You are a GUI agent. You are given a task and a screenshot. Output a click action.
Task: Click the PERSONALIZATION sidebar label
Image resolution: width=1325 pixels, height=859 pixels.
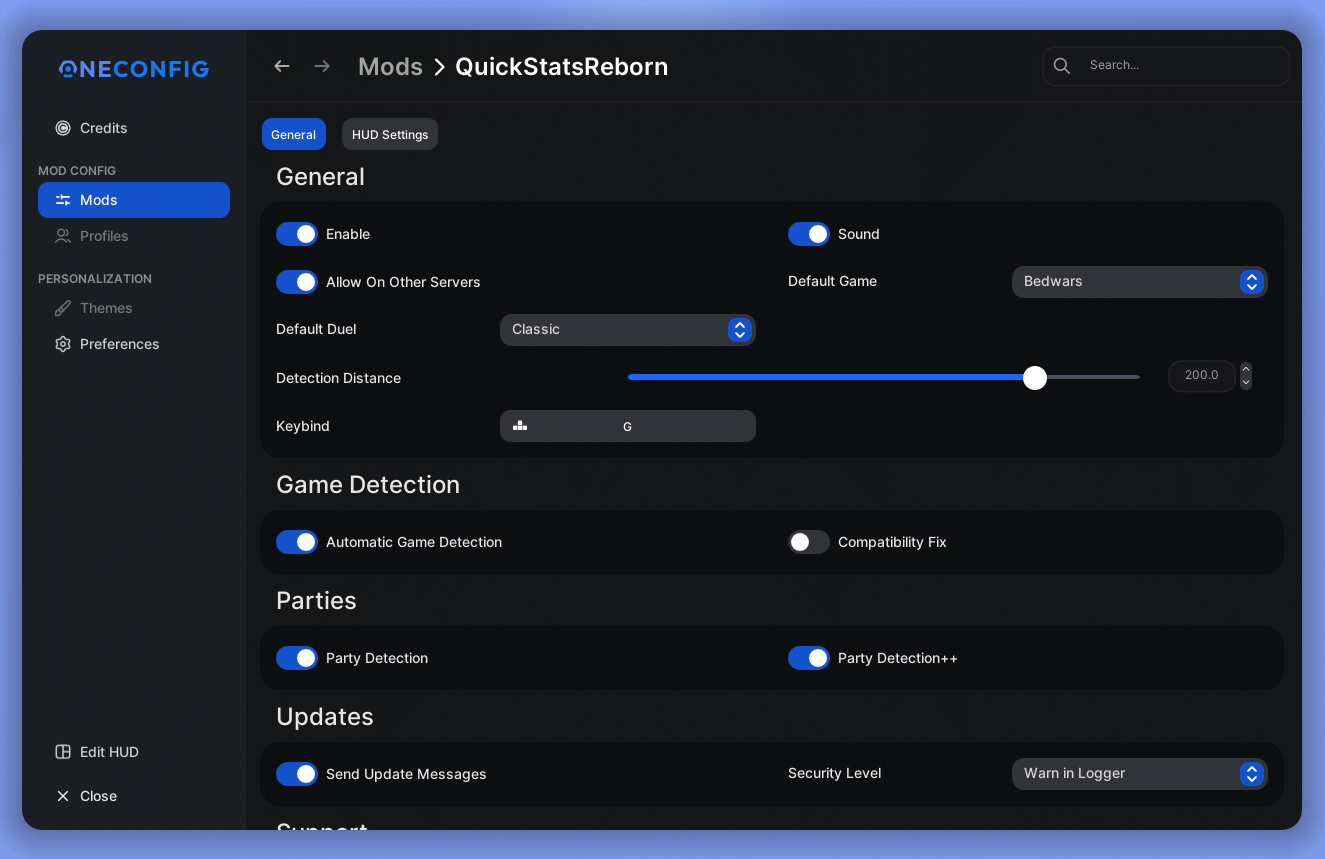click(95, 279)
